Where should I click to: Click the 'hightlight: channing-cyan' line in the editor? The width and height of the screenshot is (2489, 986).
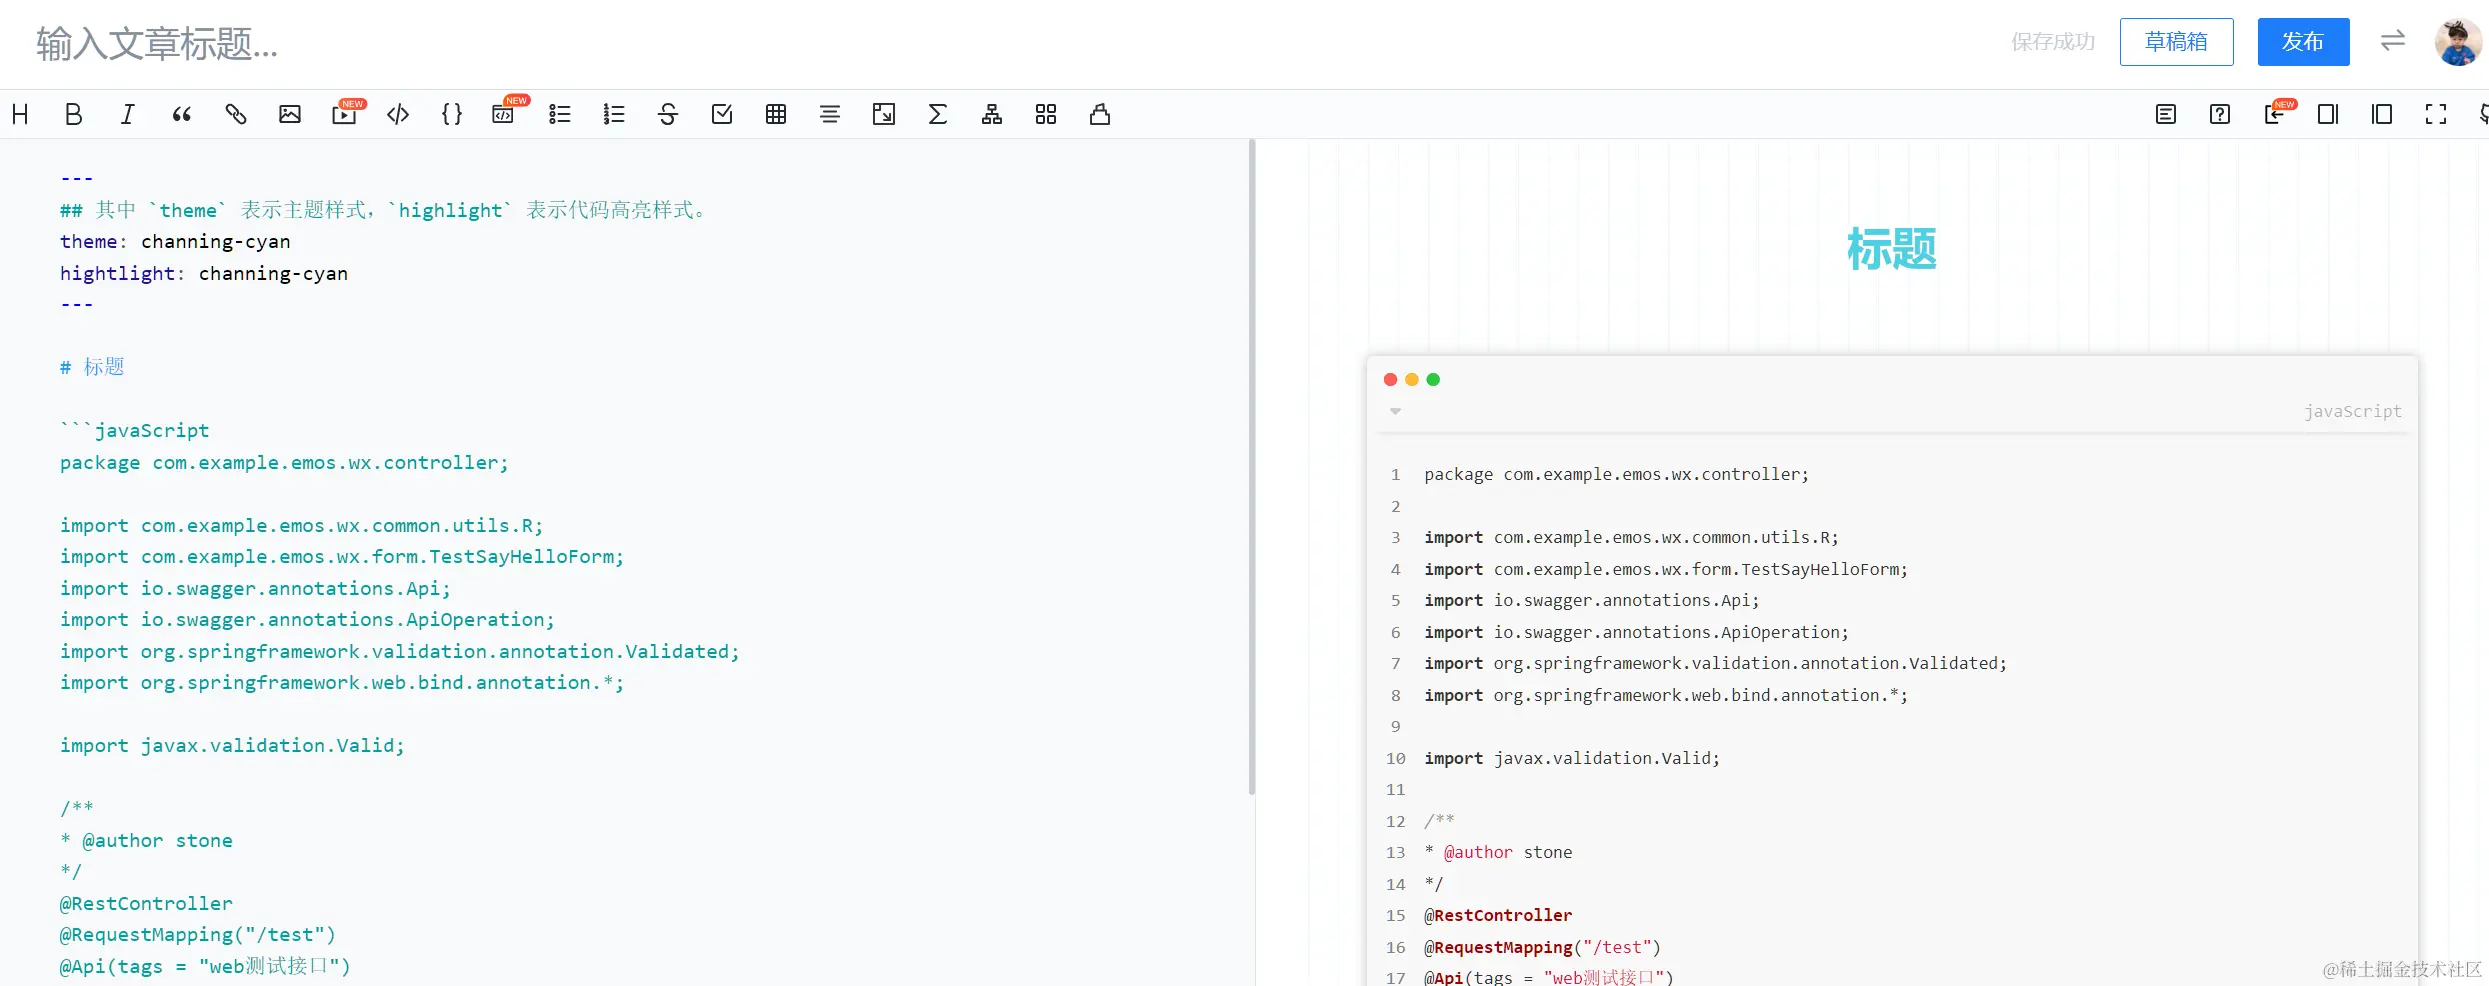(x=204, y=273)
